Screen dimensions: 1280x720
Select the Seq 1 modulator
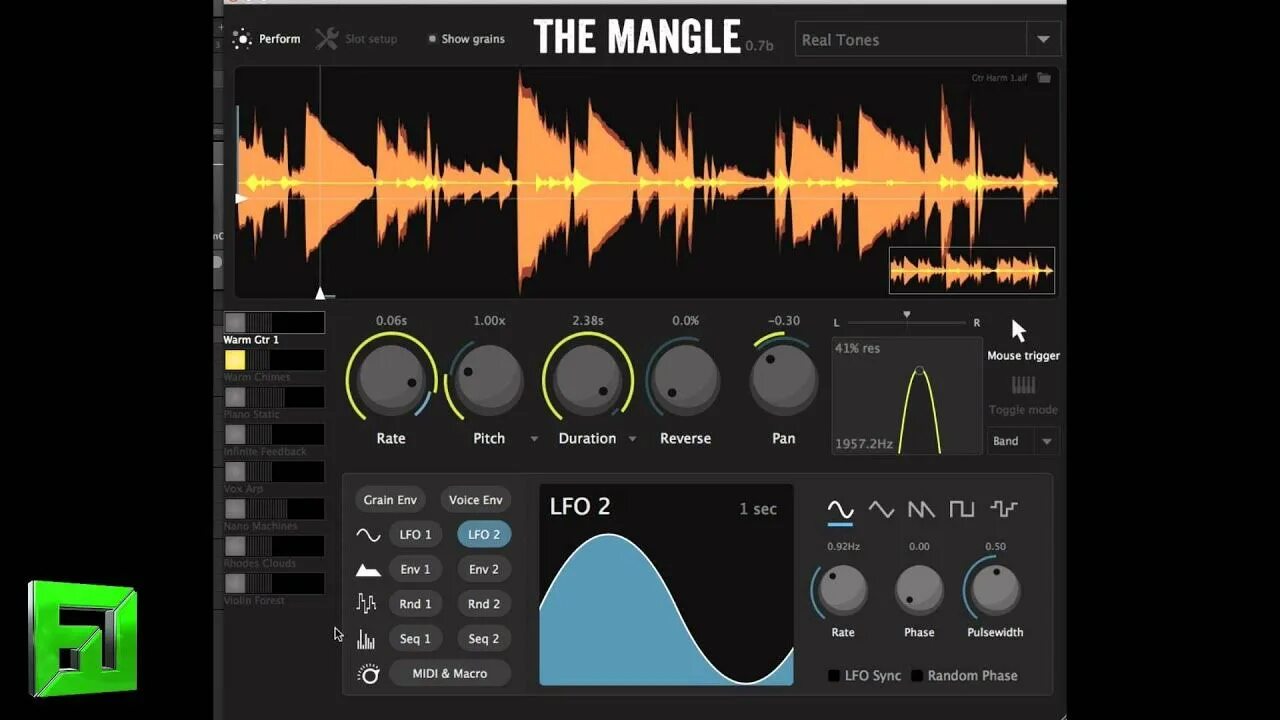pyautogui.click(x=416, y=639)
